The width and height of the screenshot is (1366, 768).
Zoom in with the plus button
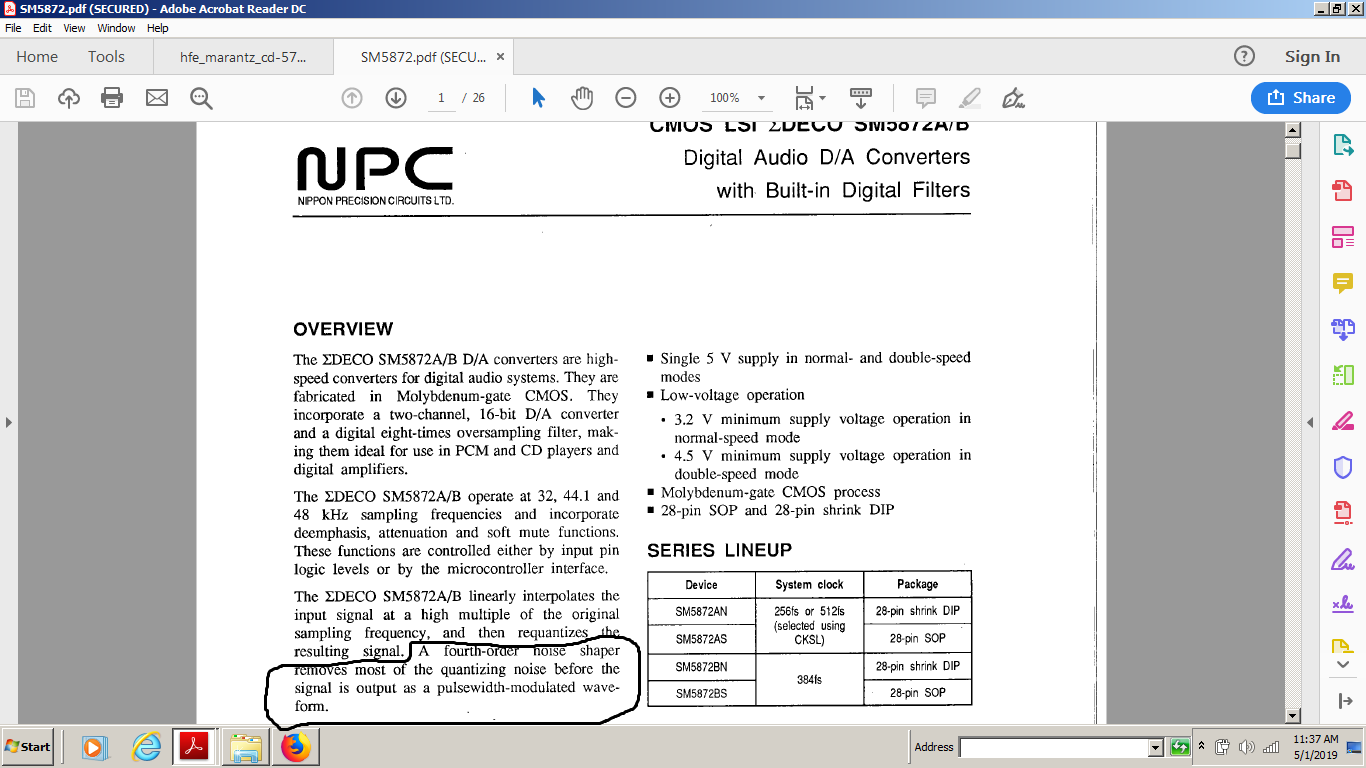pos(670,98)
